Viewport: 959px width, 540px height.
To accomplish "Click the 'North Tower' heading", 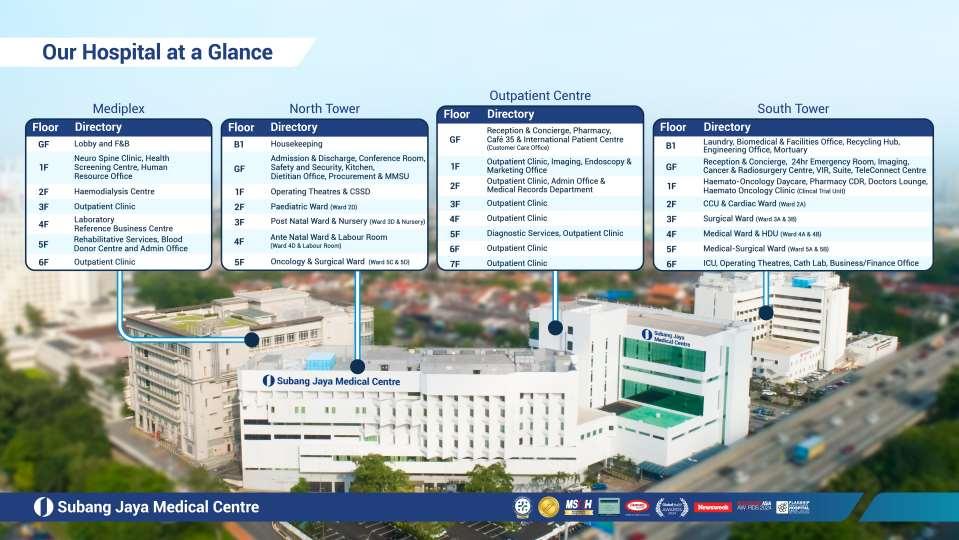I will pos(324,108).
